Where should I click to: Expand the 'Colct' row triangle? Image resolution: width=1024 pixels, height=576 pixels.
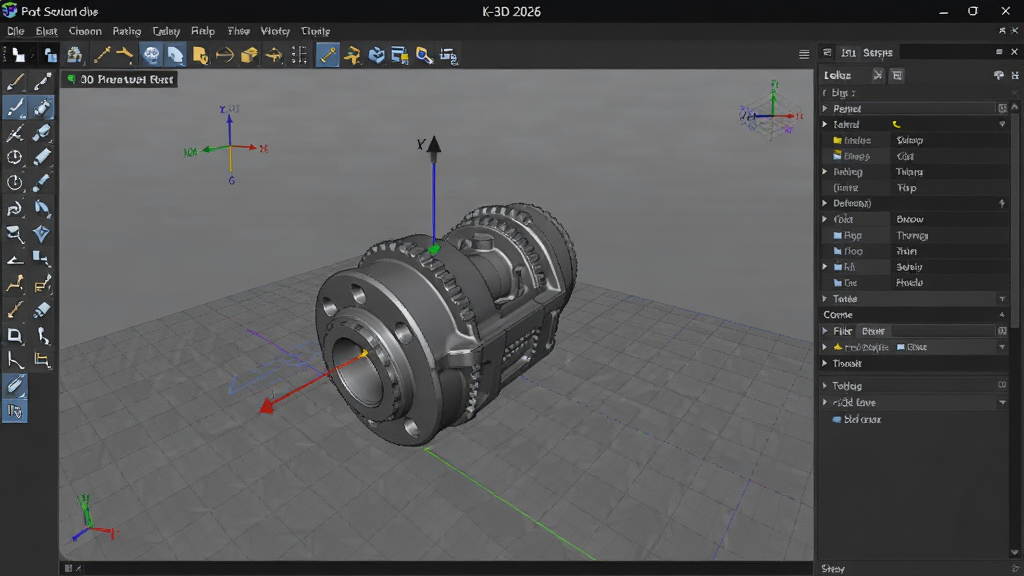(x=825, y=219)
